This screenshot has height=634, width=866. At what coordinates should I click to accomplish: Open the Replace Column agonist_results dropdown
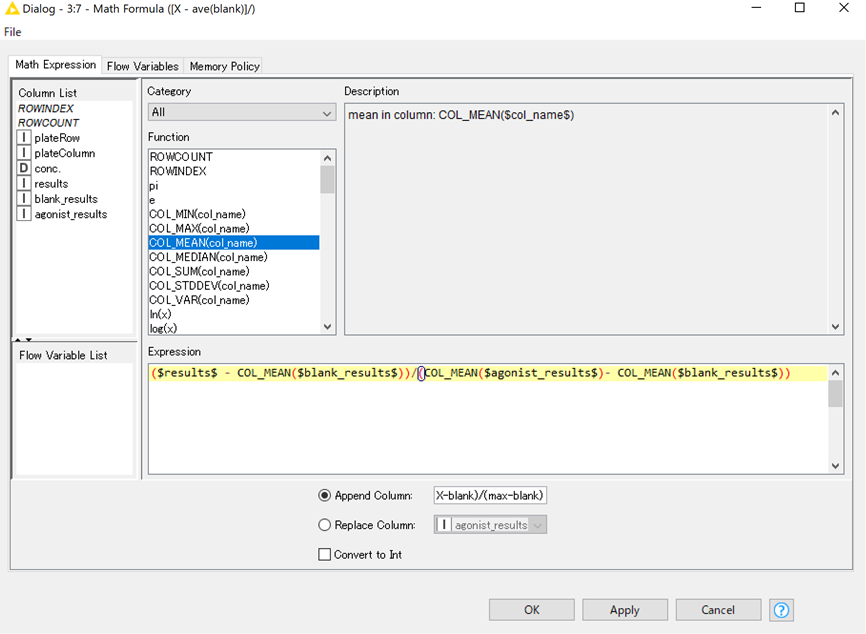pos(490,525)
